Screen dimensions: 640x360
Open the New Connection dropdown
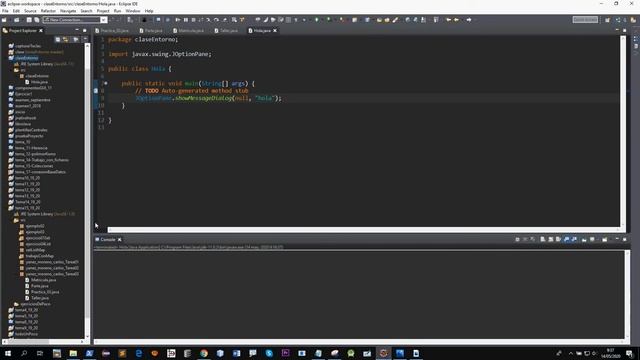click(x=103, y=20)
